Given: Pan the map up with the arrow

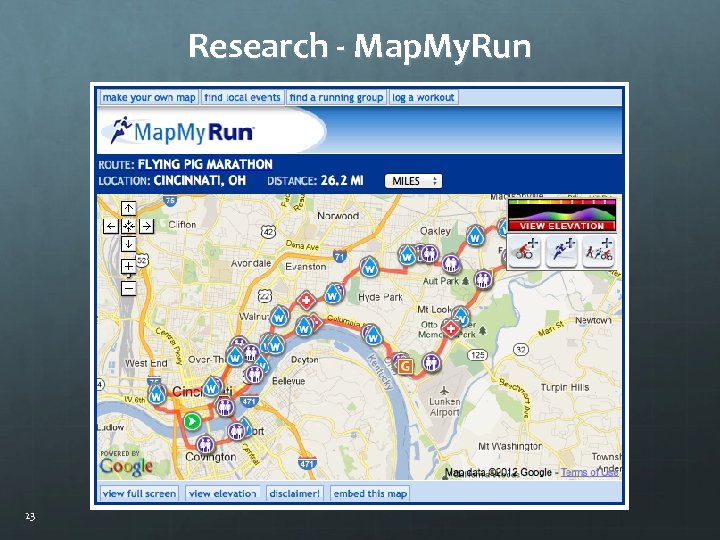Looking at the screenshot, I should tap(129, 208).
